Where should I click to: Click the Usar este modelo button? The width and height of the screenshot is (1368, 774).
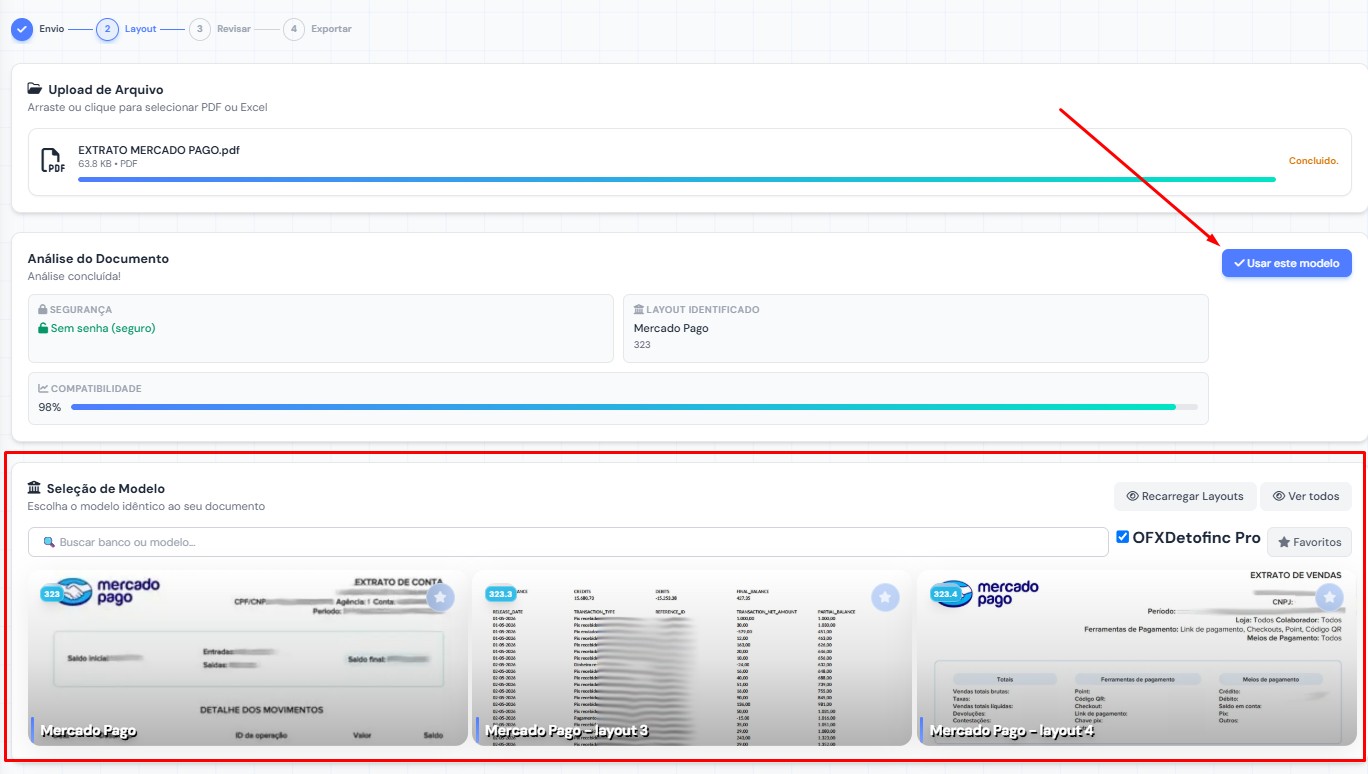pos(1286,263)
